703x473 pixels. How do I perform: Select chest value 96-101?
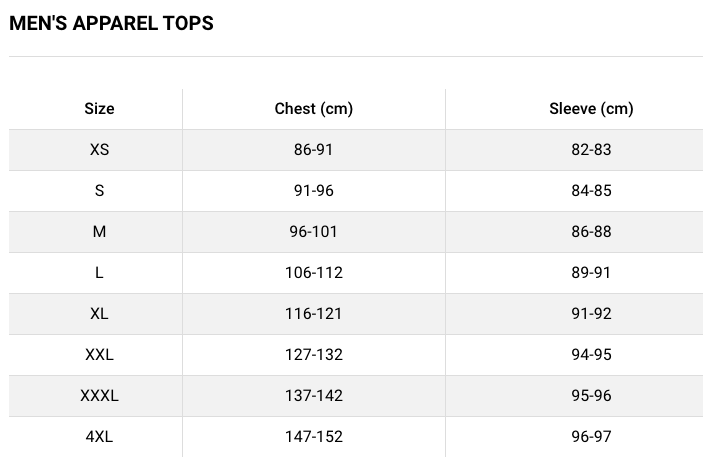tap(313, 232)
